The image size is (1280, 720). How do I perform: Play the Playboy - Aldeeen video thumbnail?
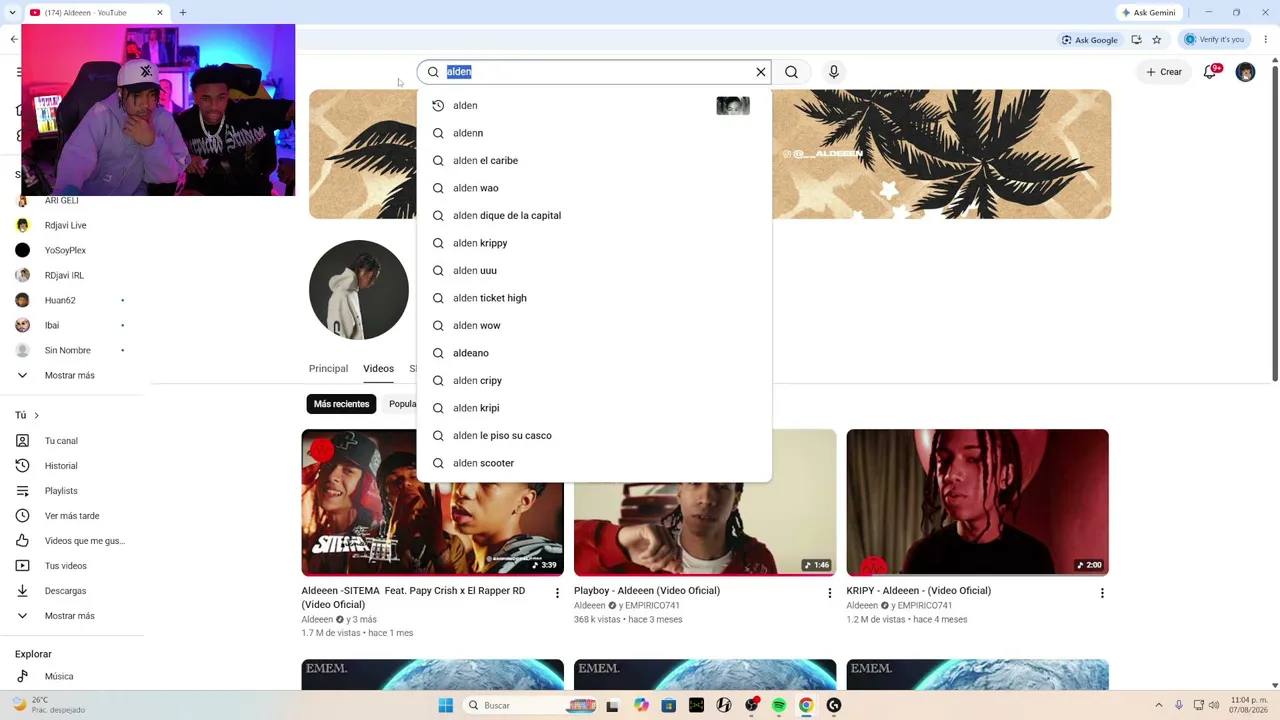coord(705,502)
